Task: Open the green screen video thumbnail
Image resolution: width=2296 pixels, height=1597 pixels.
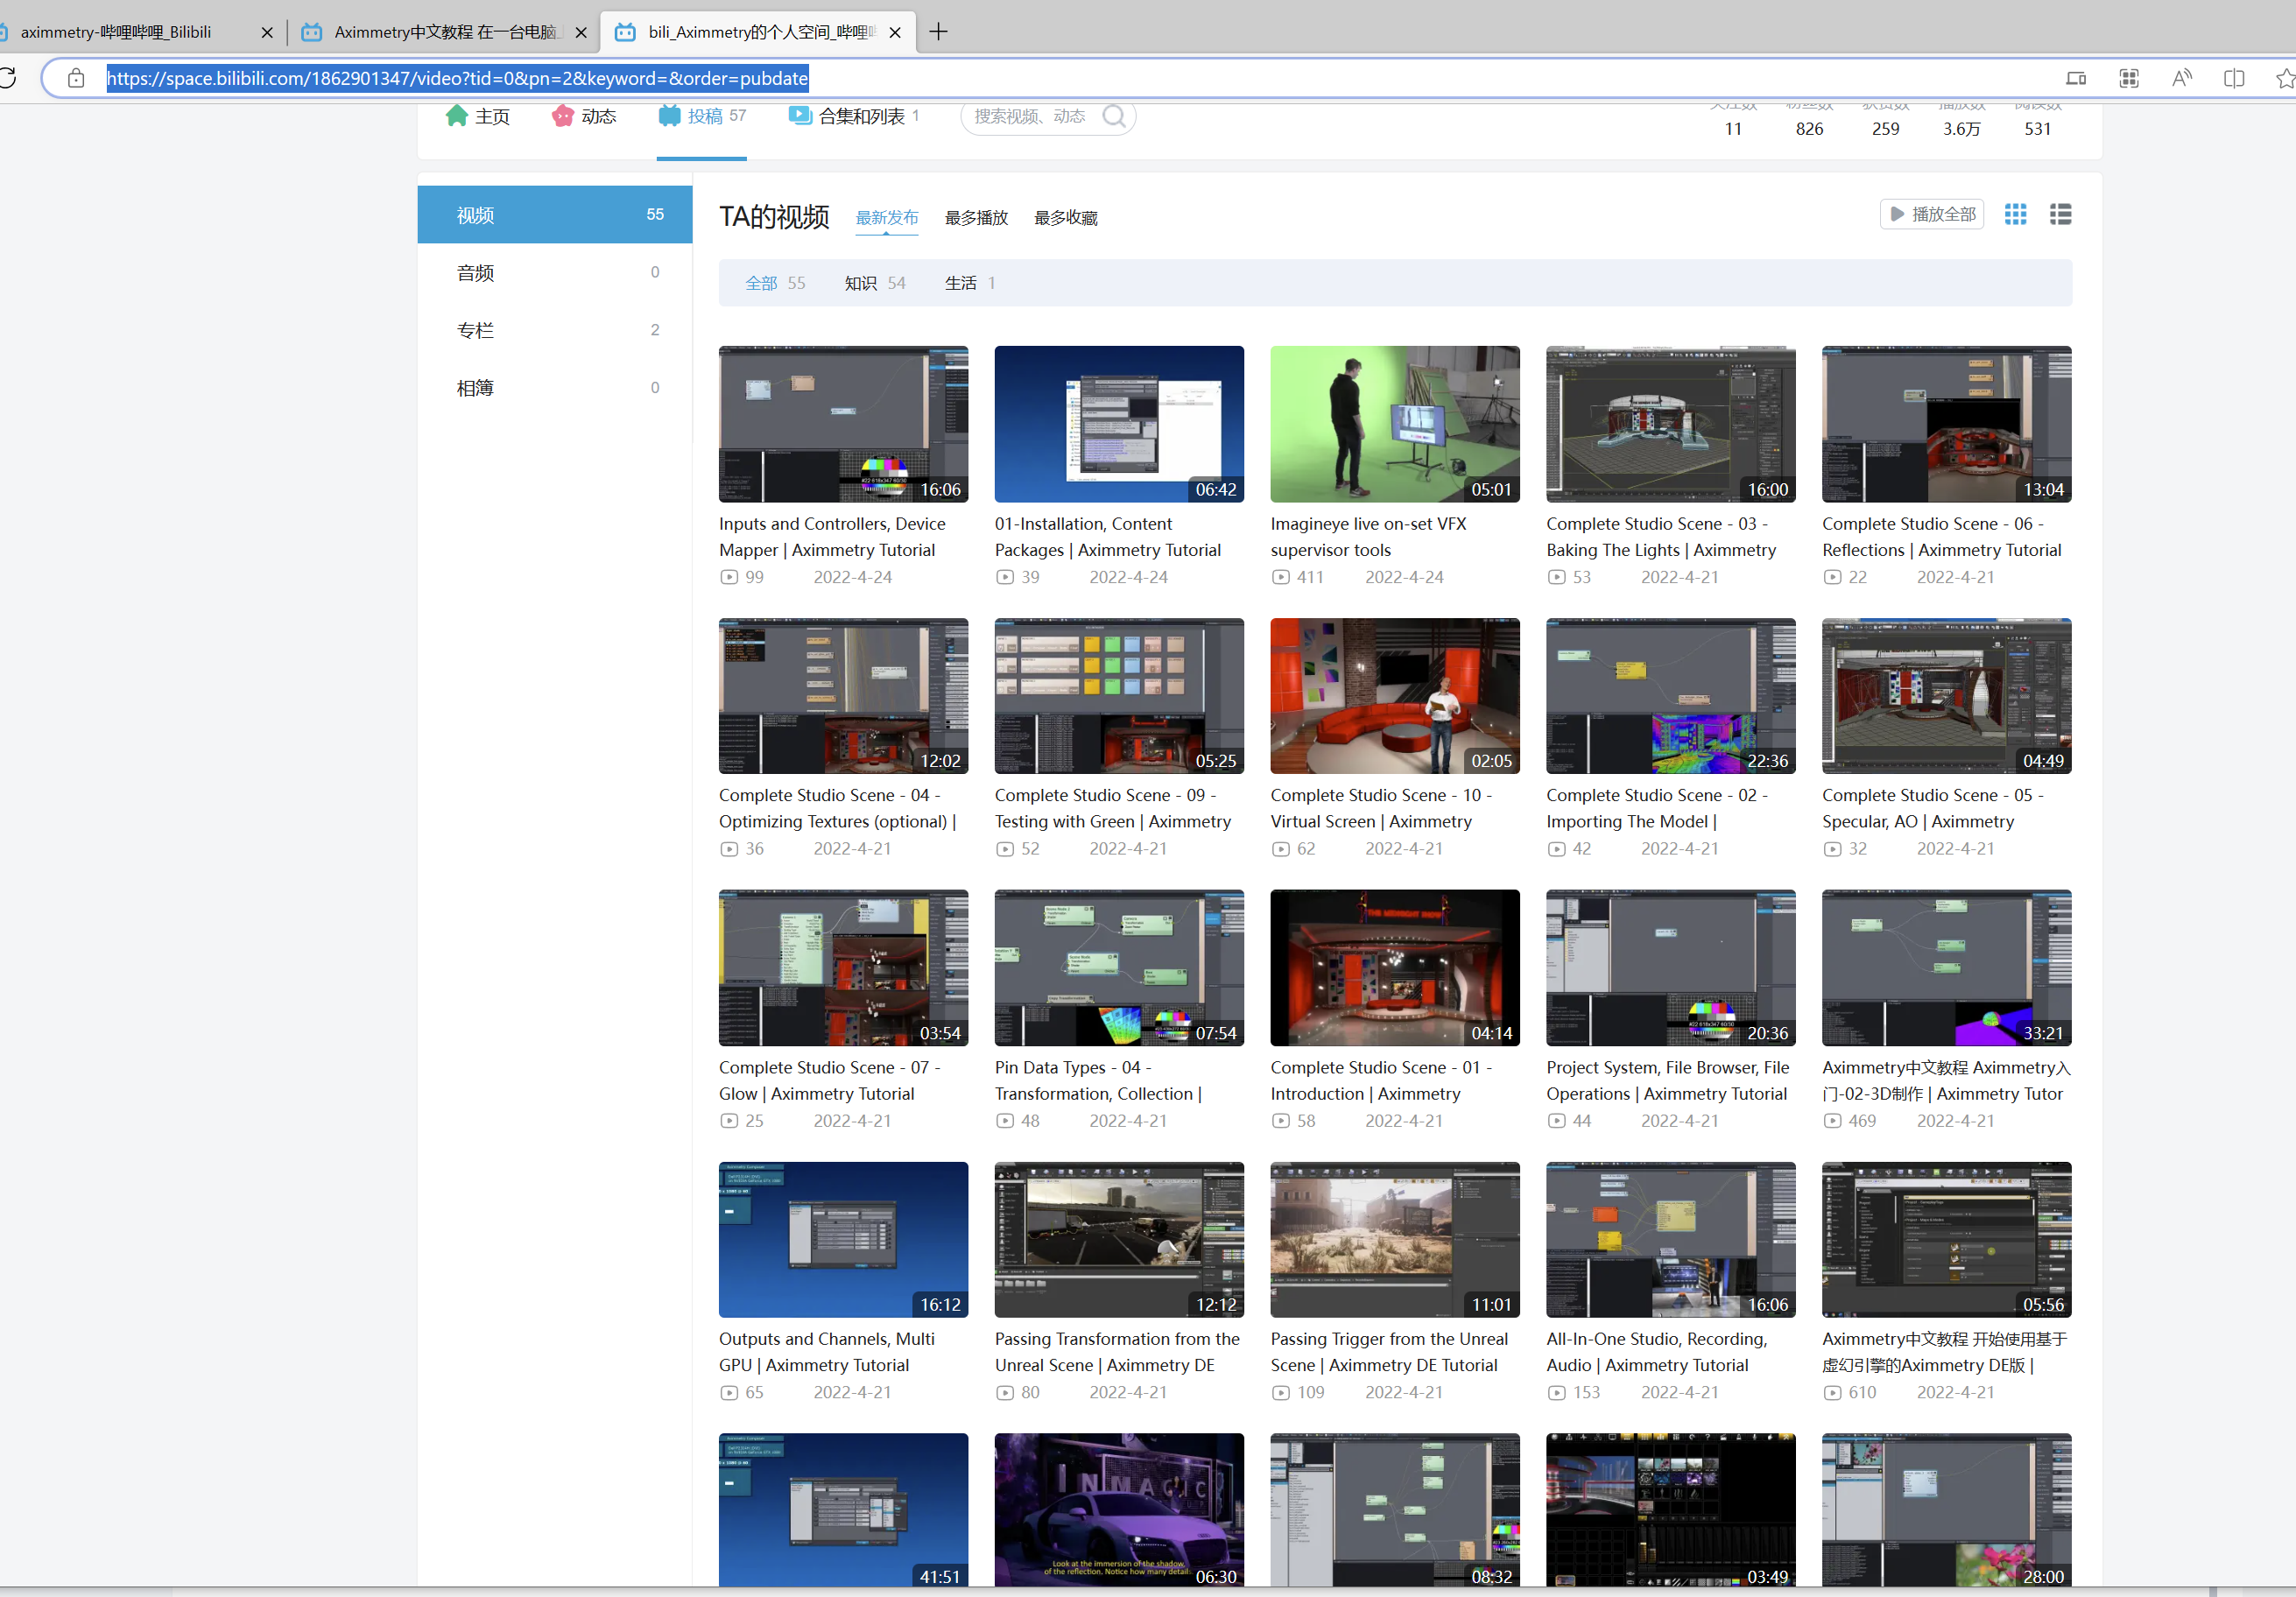Action: [x=1394, y=424]
